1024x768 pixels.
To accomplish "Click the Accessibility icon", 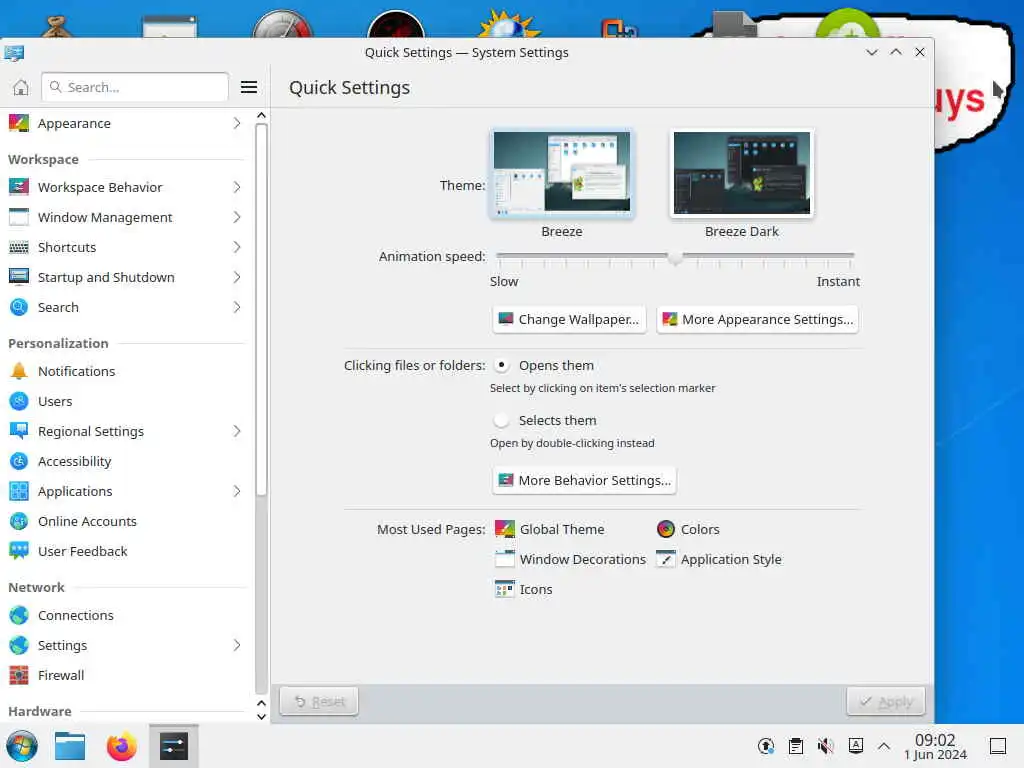I will point(19,461).
